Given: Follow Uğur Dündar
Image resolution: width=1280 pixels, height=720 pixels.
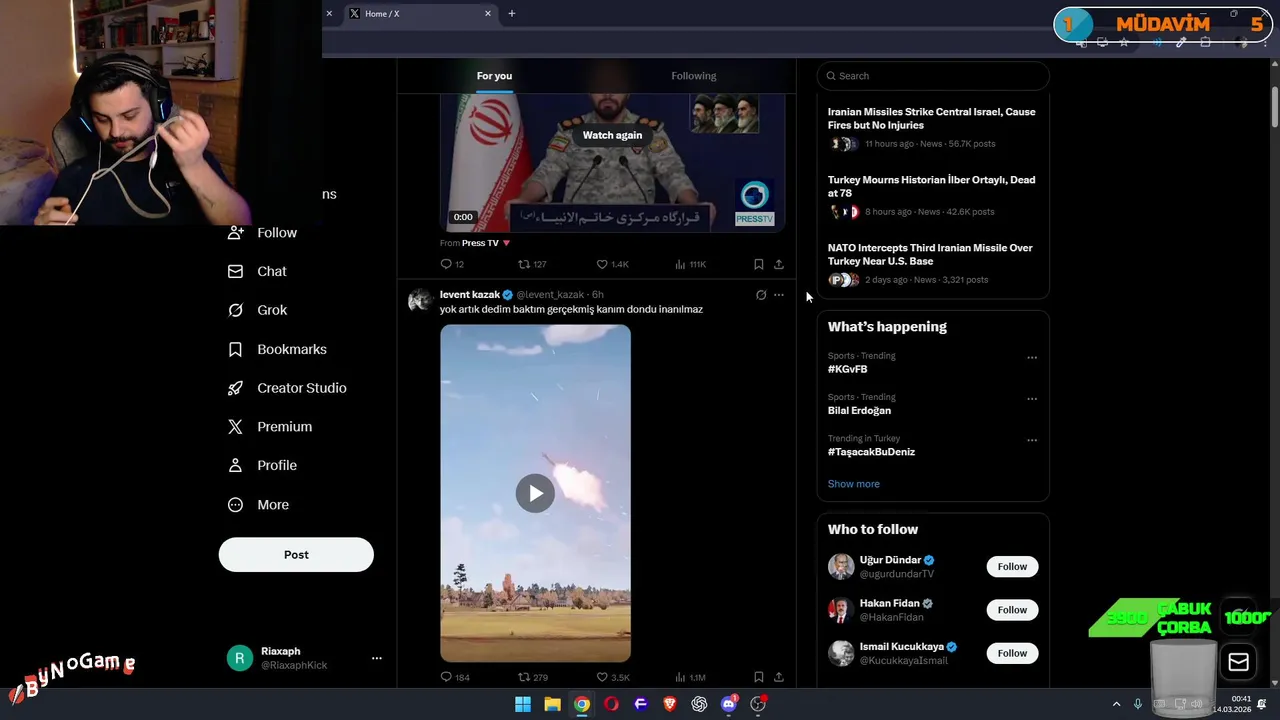Looking at the screenshot, I should click(1012, 567).
